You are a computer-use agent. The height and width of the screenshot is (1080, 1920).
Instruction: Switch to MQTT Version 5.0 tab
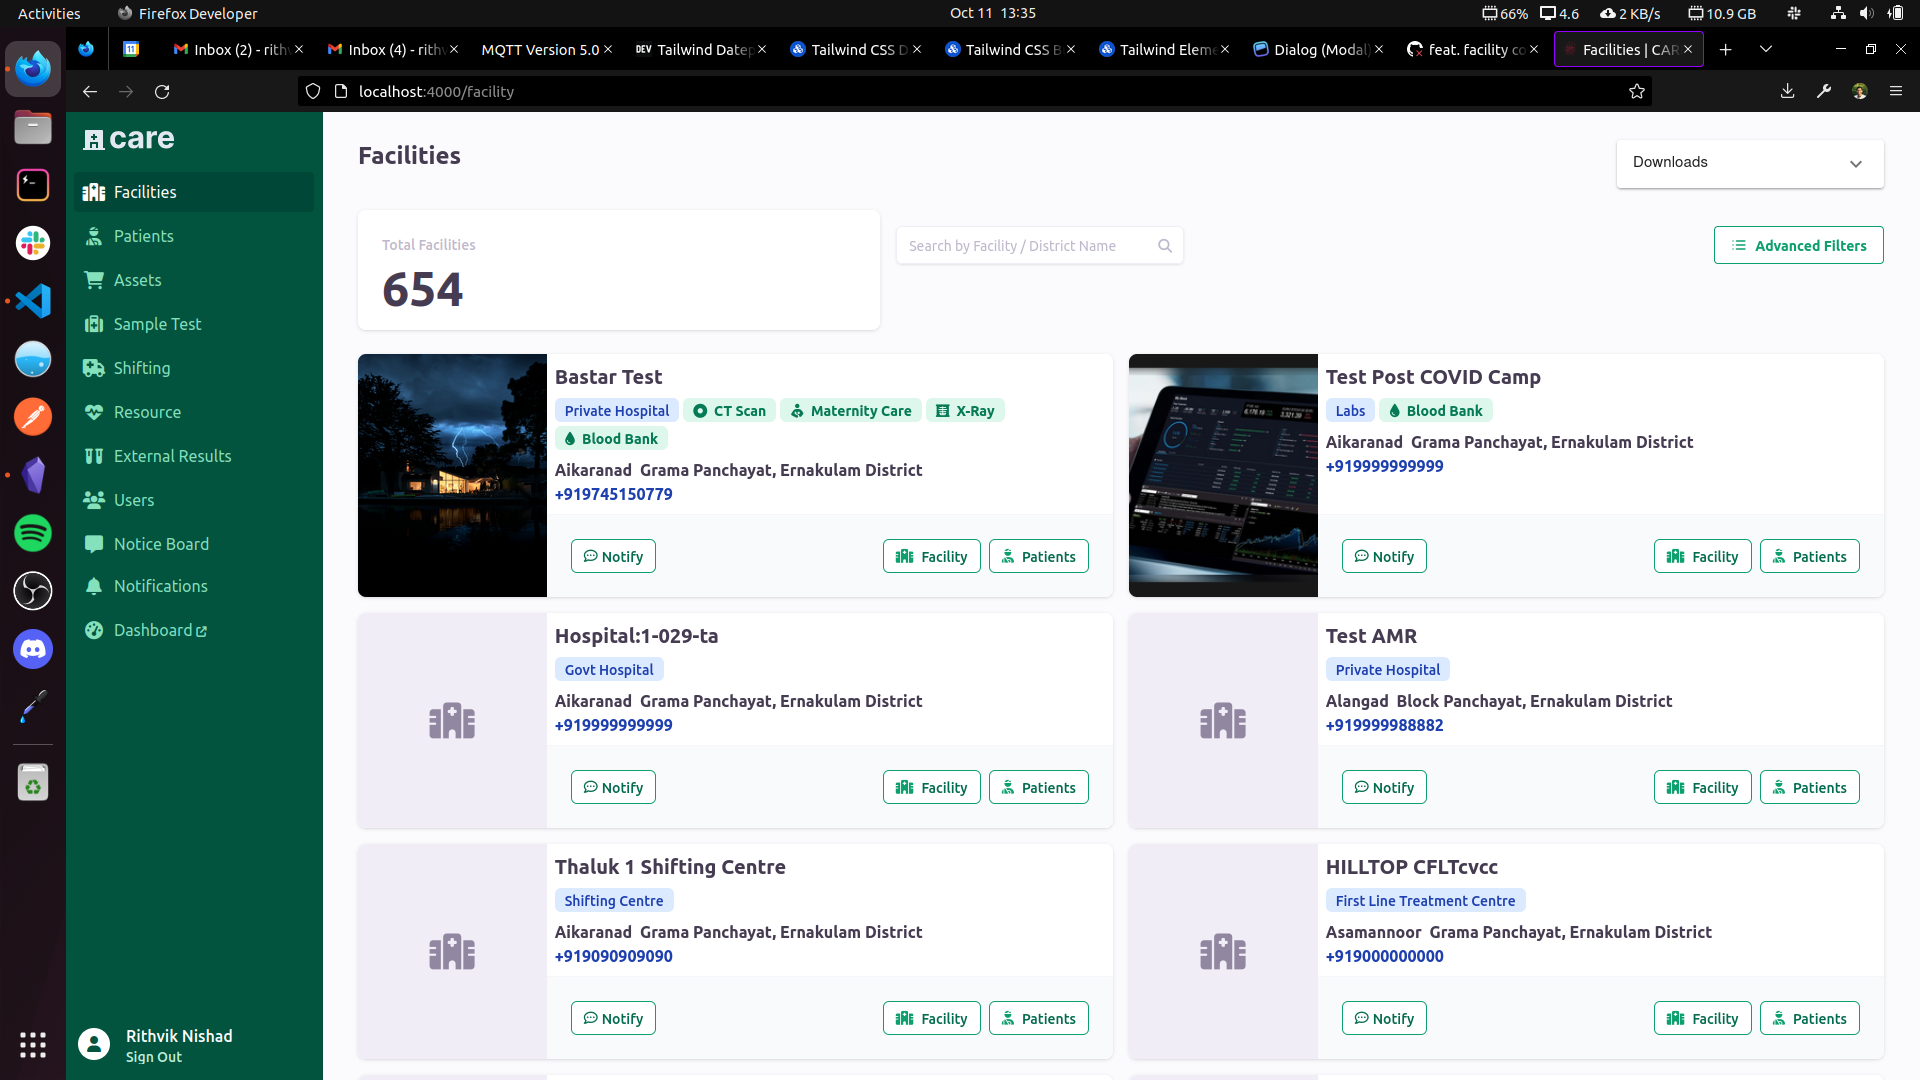[540, 49]
